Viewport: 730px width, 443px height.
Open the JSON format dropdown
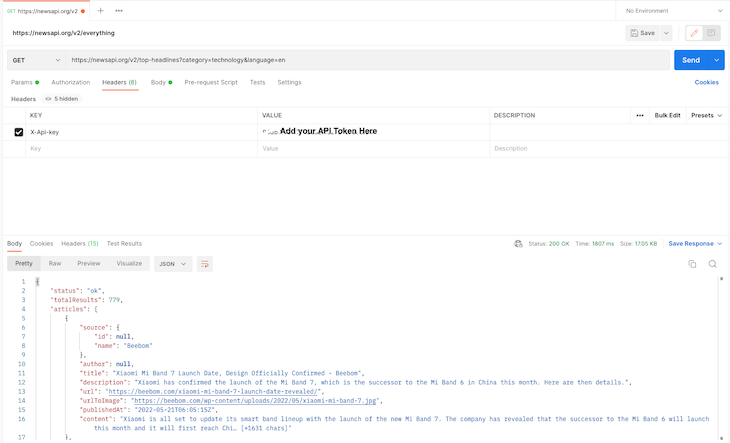coord(173,264)
